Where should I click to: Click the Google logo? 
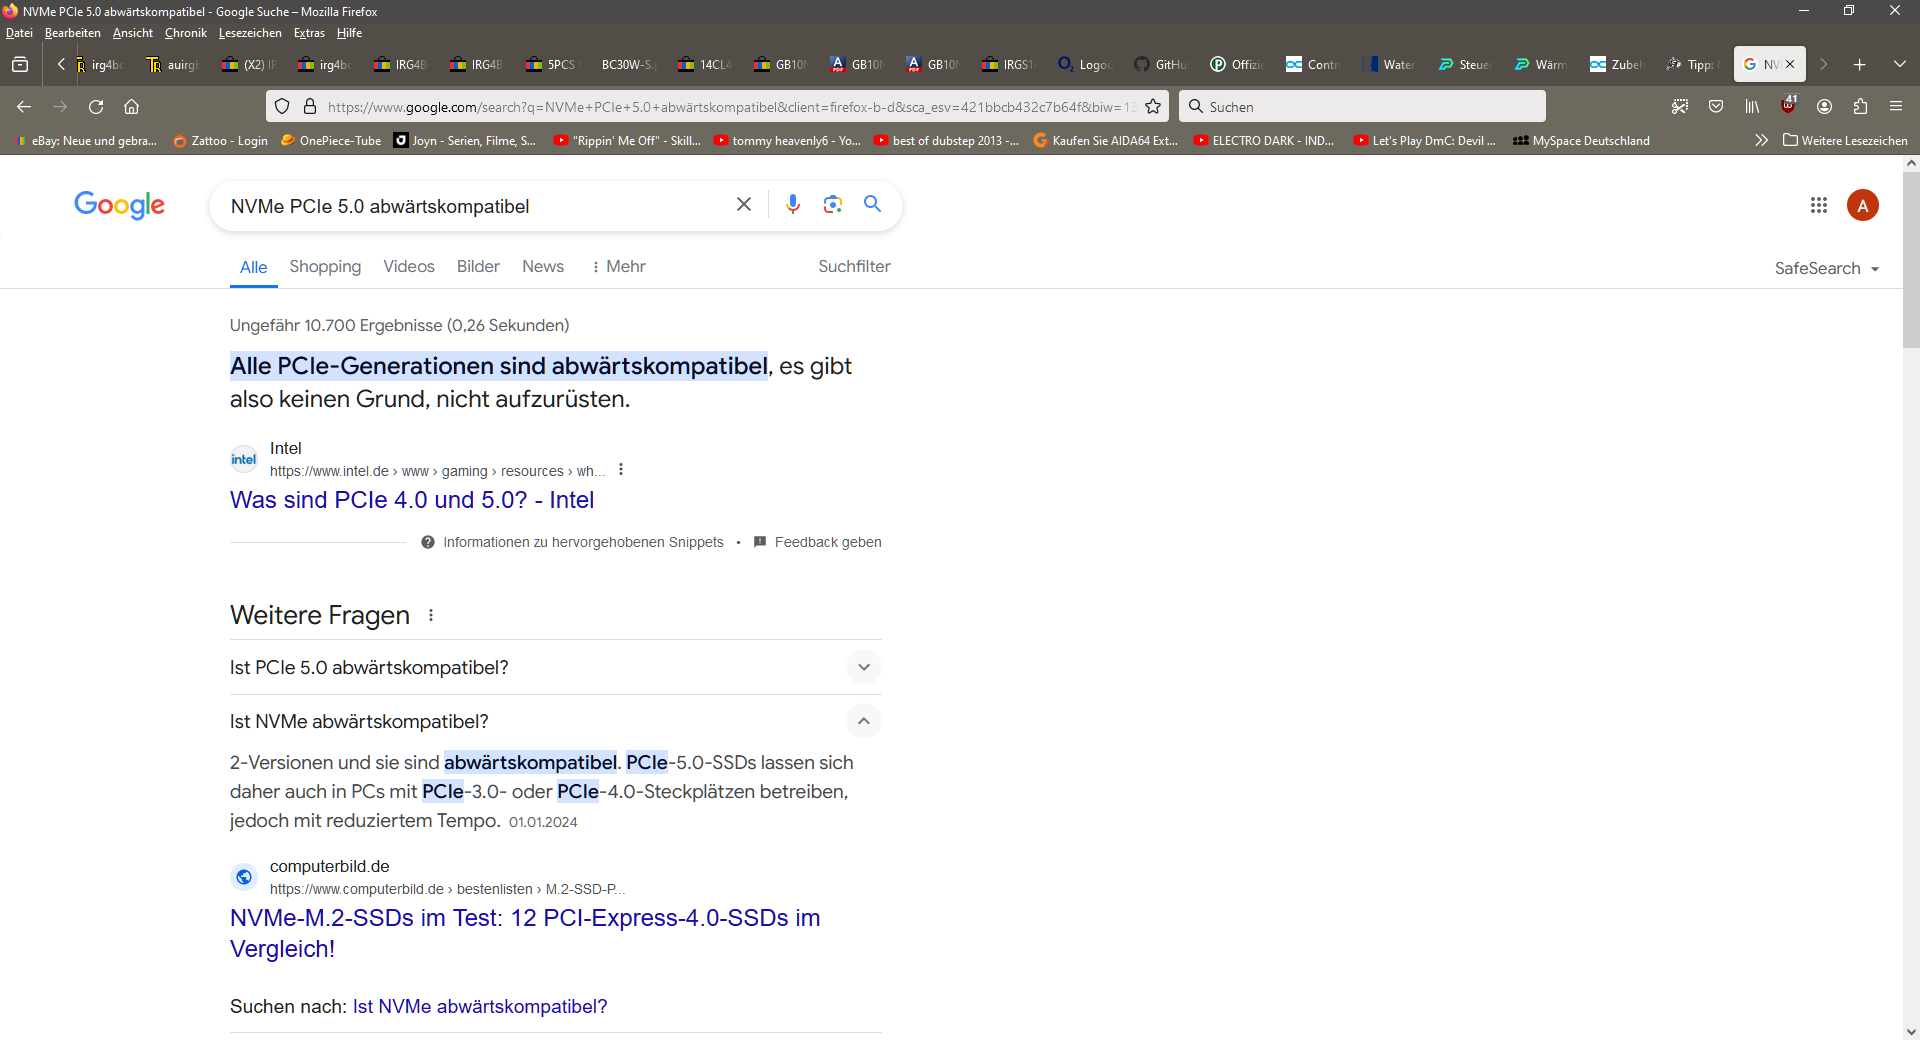pyautogui.click(x=119, y=205)
